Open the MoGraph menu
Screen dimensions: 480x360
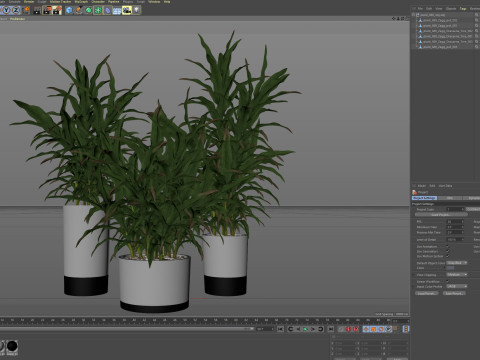click(x=81, y=2)
